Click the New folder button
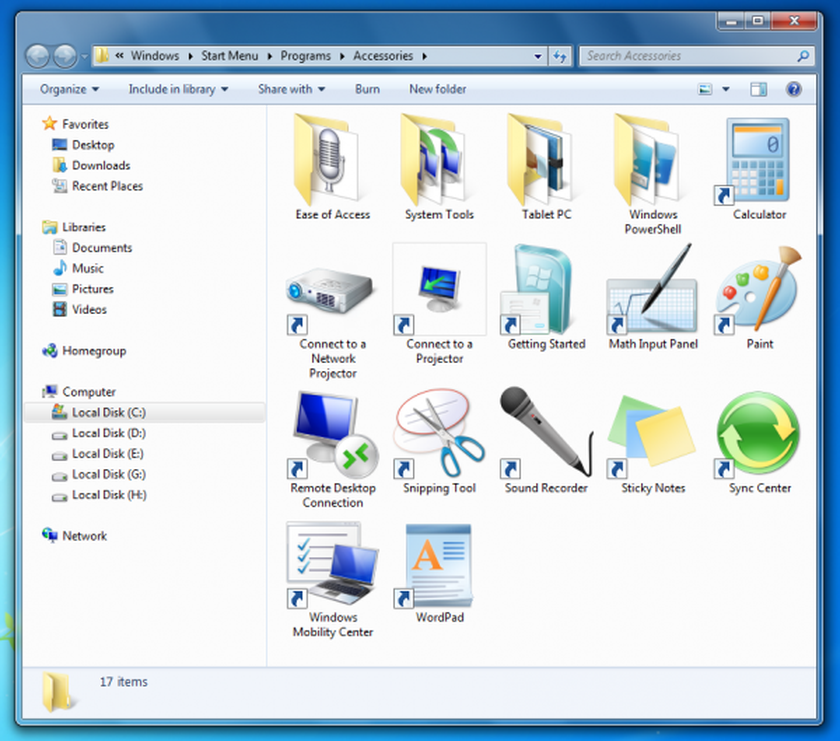The image size is (840, 741). click(x=437, y=89)
